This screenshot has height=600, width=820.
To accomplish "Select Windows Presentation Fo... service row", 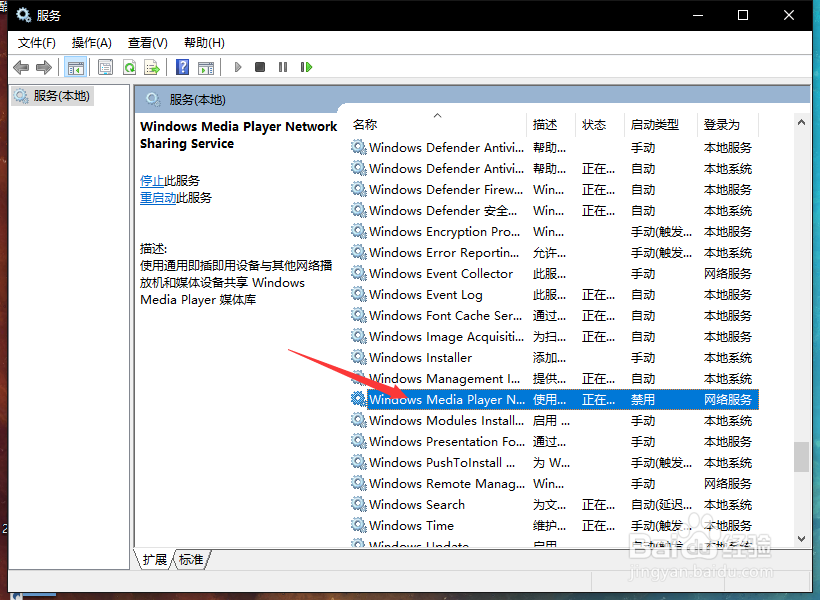I will pos(553,441).
